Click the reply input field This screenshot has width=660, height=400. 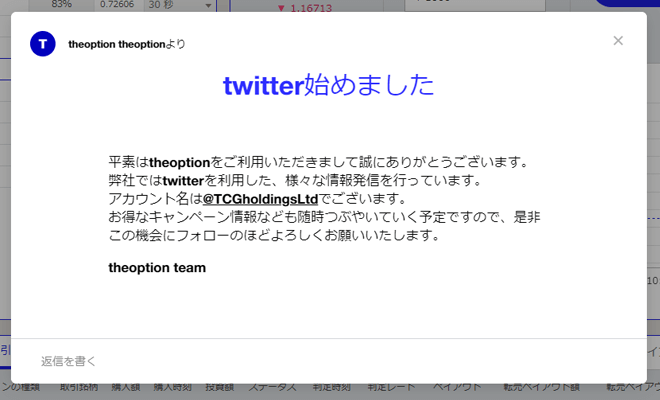point(329,361)
